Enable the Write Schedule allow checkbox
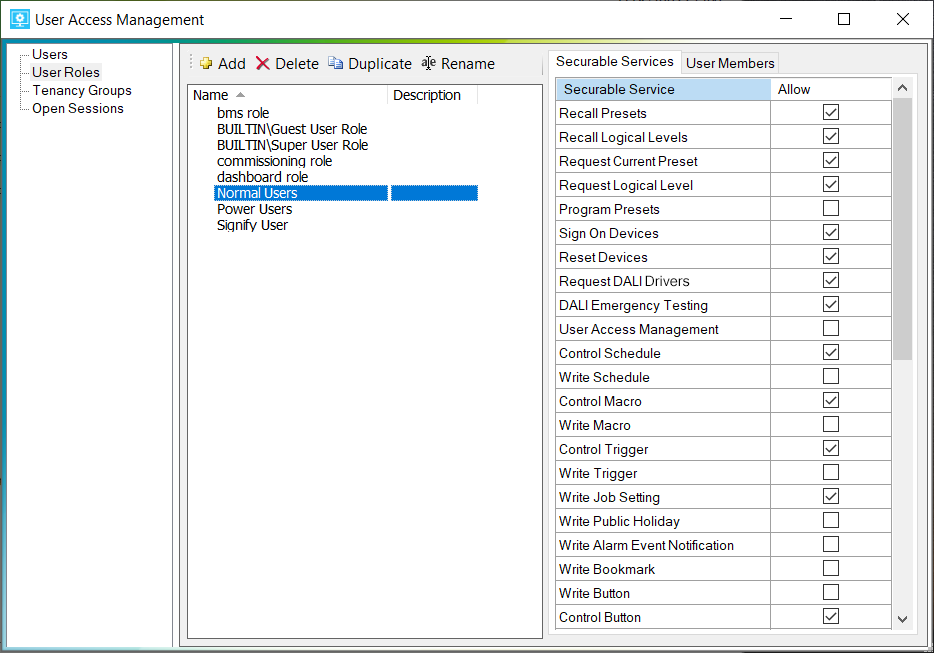This screenshot has width=934, height=653. (x=830, y=377)
